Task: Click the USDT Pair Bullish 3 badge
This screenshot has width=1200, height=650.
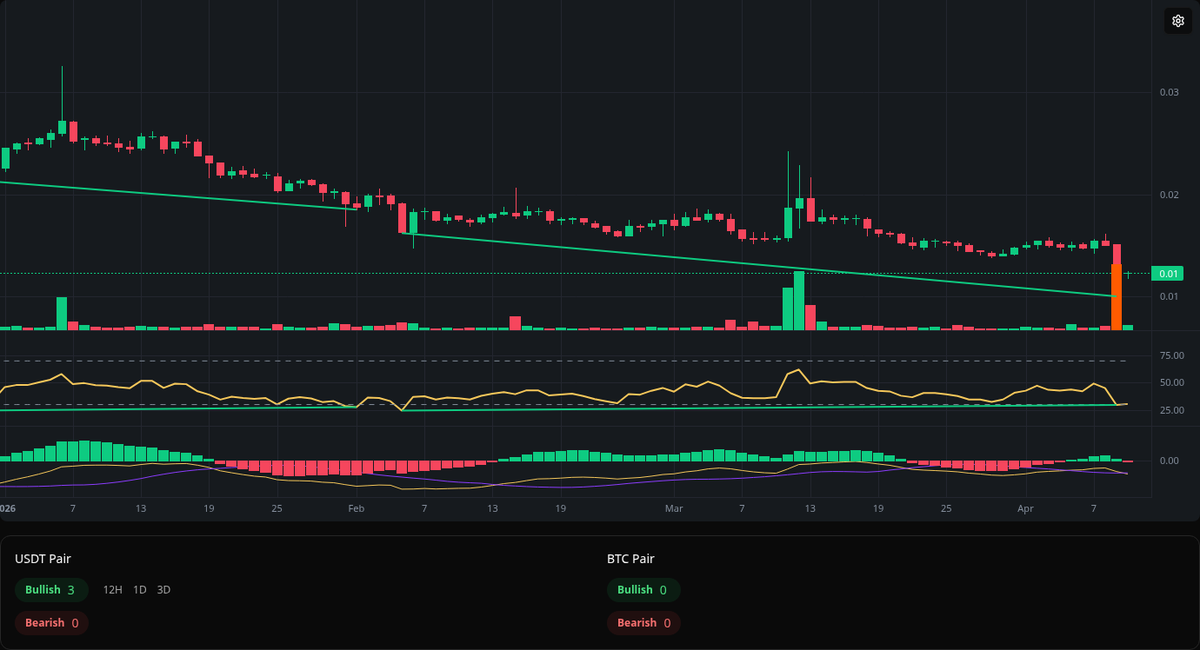Action: (51, 590)
